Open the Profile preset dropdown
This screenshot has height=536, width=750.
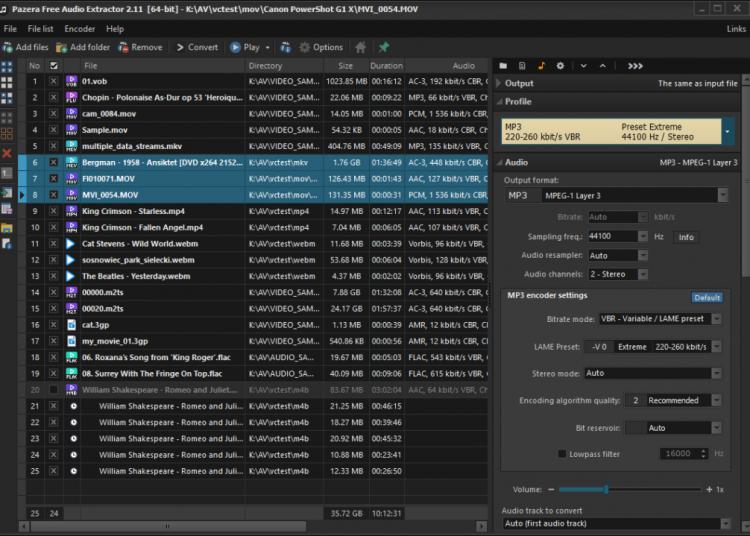[x=727, y=132]
